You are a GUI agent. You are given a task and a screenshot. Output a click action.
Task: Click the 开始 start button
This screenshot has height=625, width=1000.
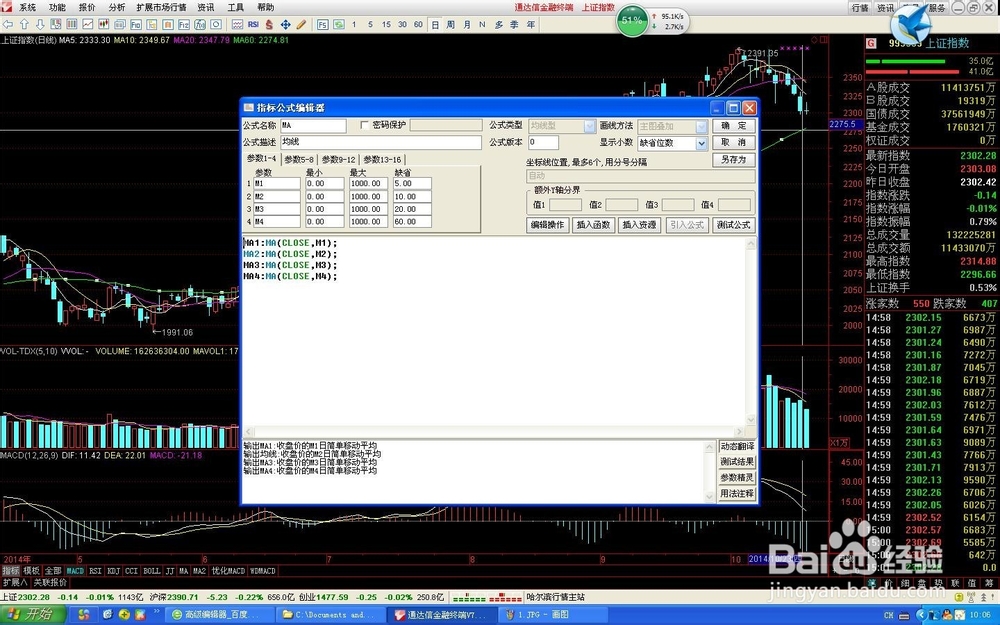33,615
